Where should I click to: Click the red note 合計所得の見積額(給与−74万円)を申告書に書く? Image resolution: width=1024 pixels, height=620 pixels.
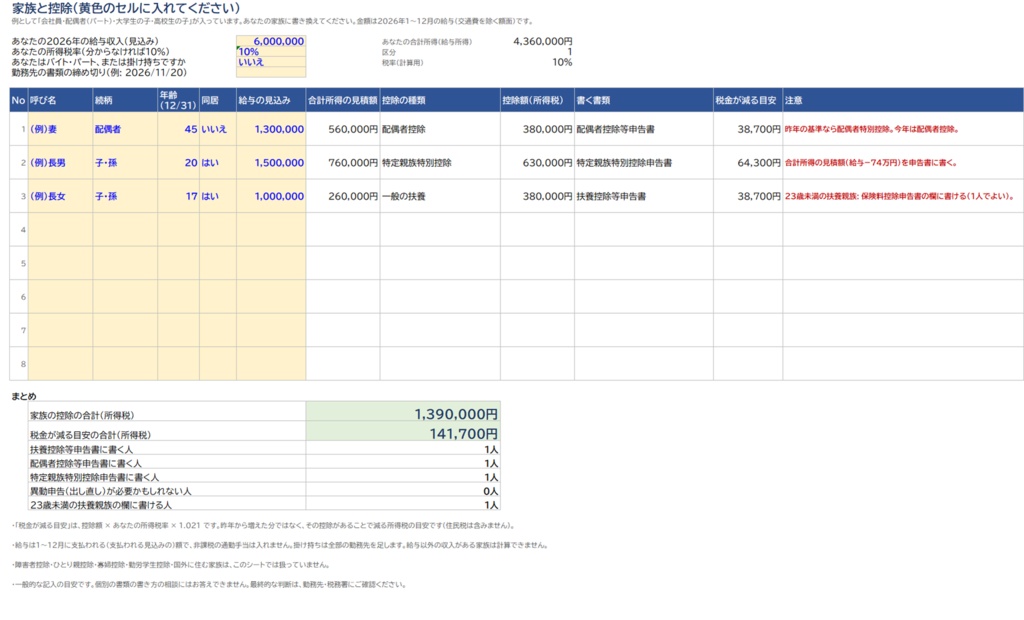[x=871, y=163]
